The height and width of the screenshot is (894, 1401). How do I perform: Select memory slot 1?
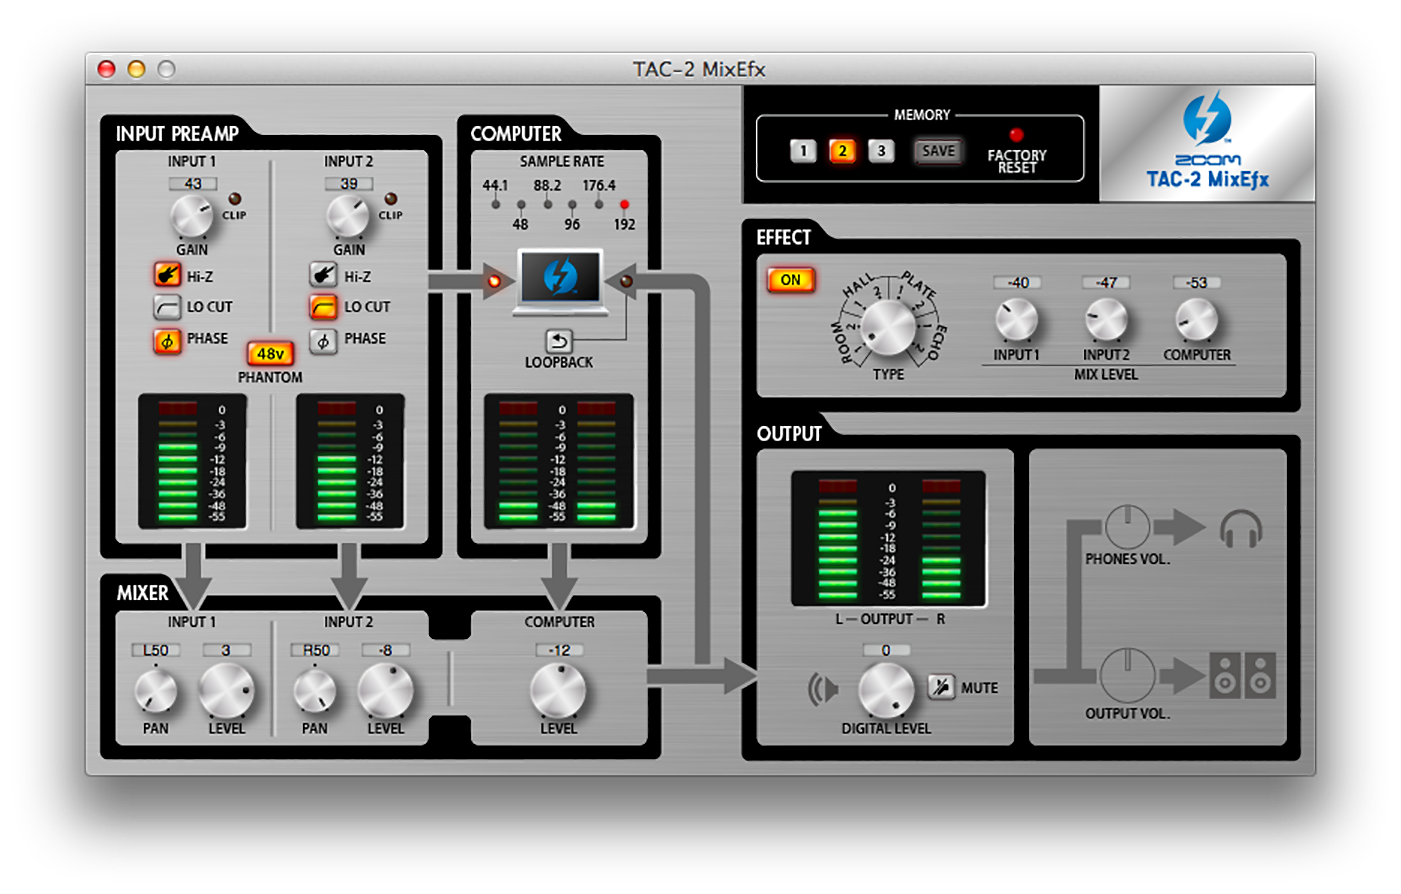[x=803, y=151]
